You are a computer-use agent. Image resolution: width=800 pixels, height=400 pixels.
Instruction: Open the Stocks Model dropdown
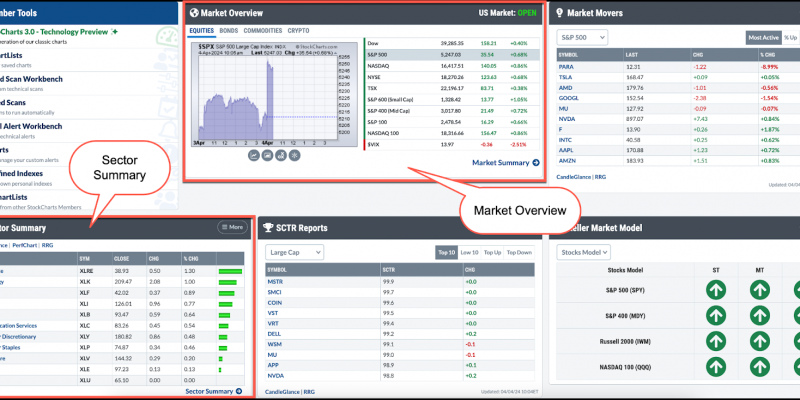coord(583,252)
